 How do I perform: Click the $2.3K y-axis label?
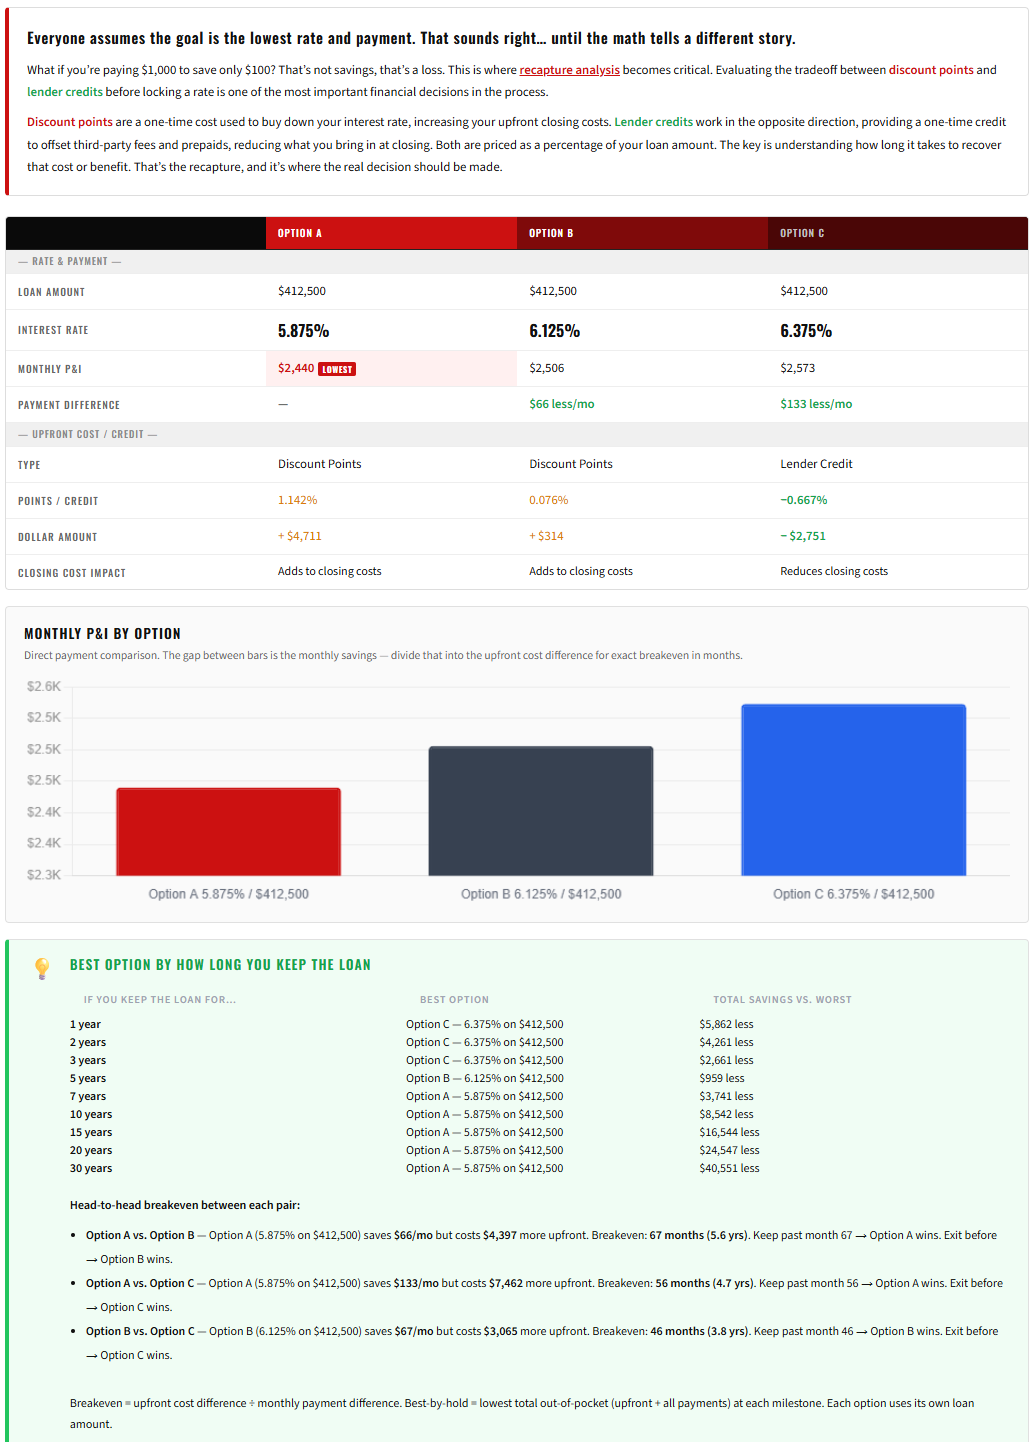(x=44, y=874)
